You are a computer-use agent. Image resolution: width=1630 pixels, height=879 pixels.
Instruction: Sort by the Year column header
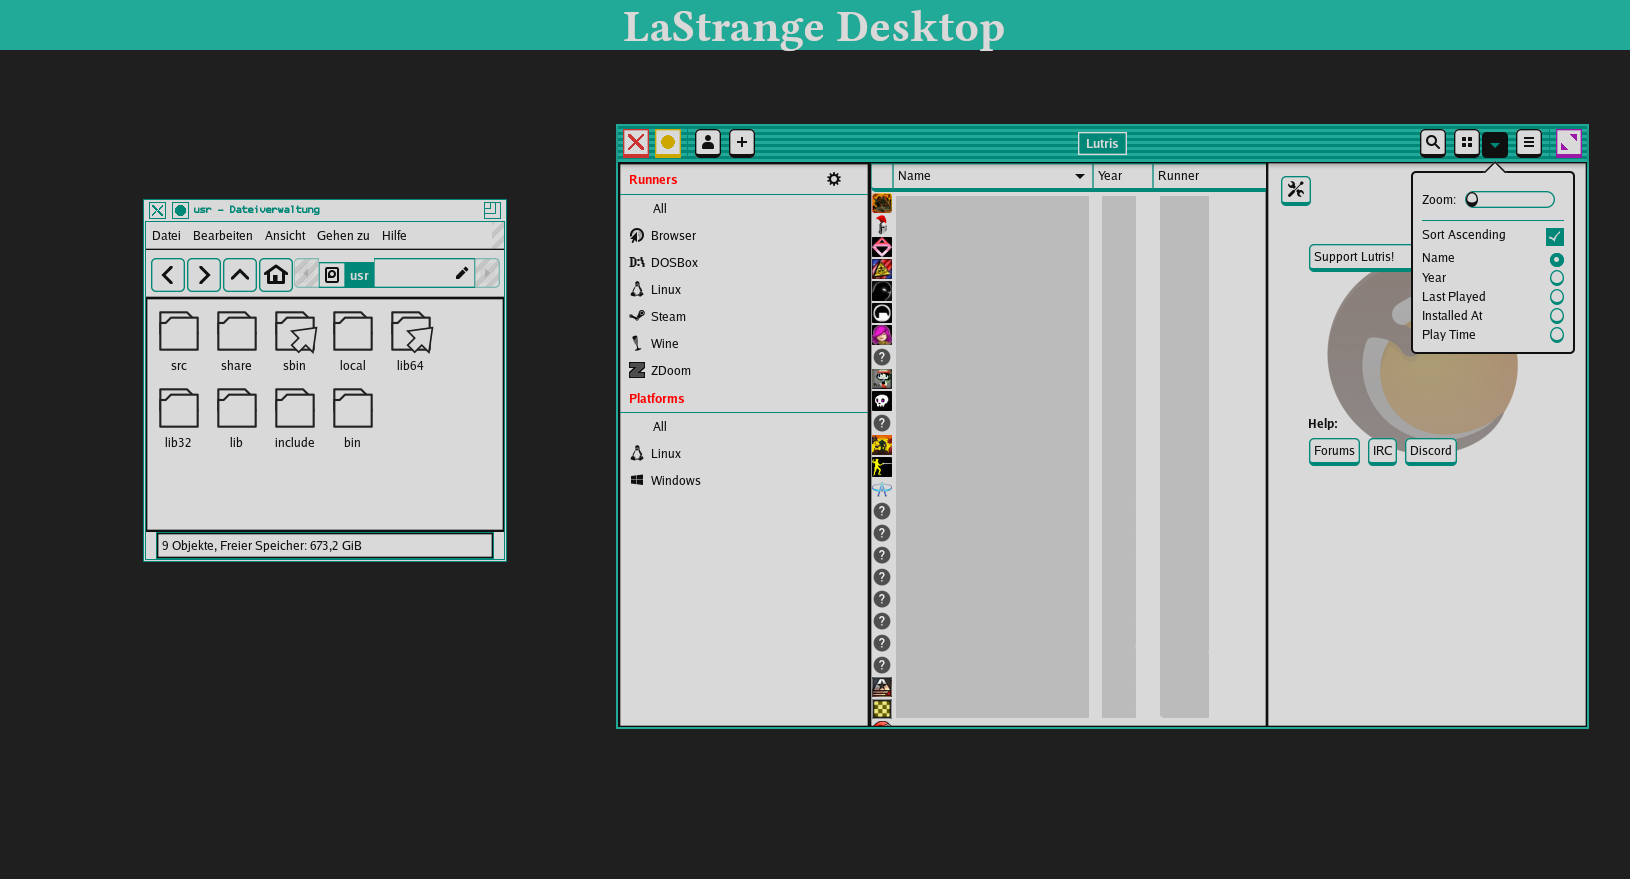click(1123, 176)
